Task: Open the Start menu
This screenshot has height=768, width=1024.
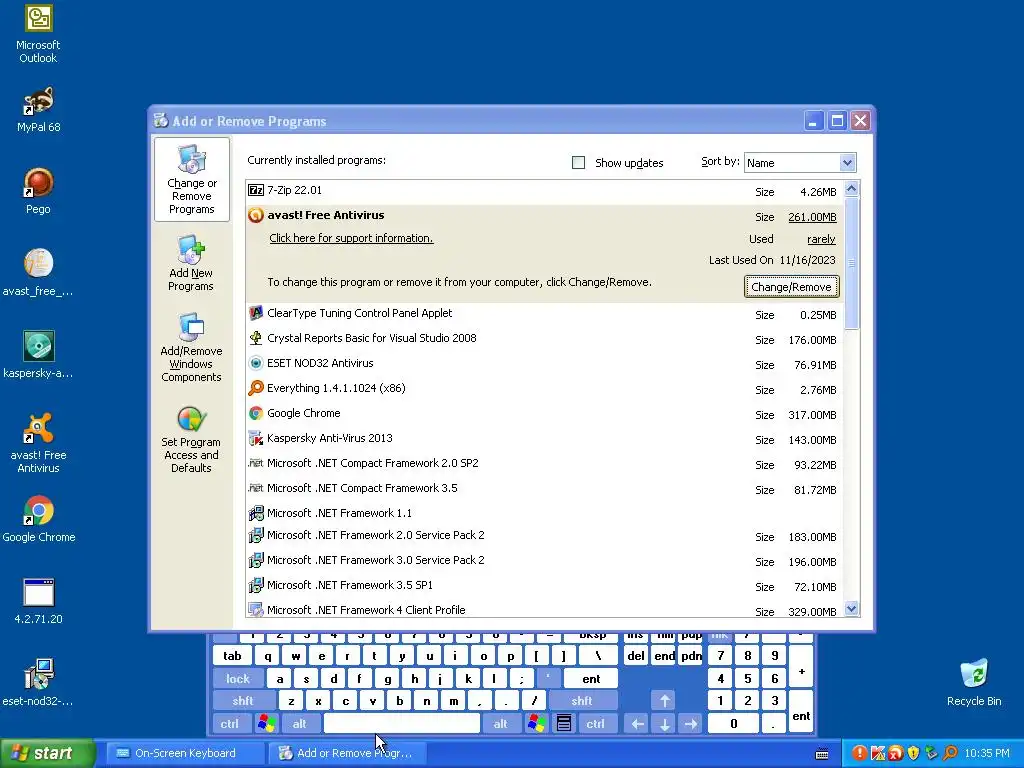Action: point(47,753)
